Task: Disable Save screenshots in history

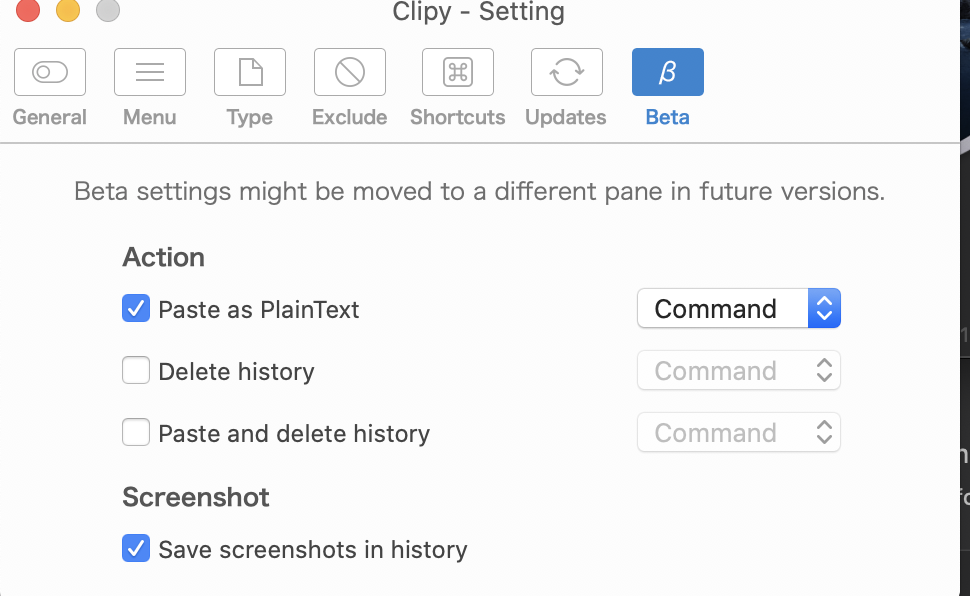Action: coord(136,549)
